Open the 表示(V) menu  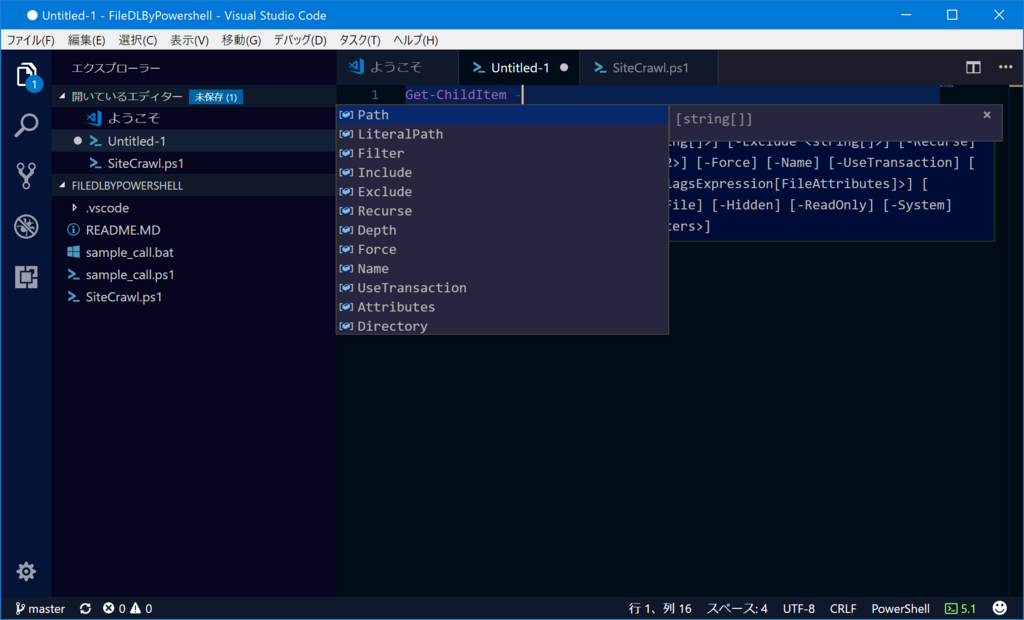189,40
